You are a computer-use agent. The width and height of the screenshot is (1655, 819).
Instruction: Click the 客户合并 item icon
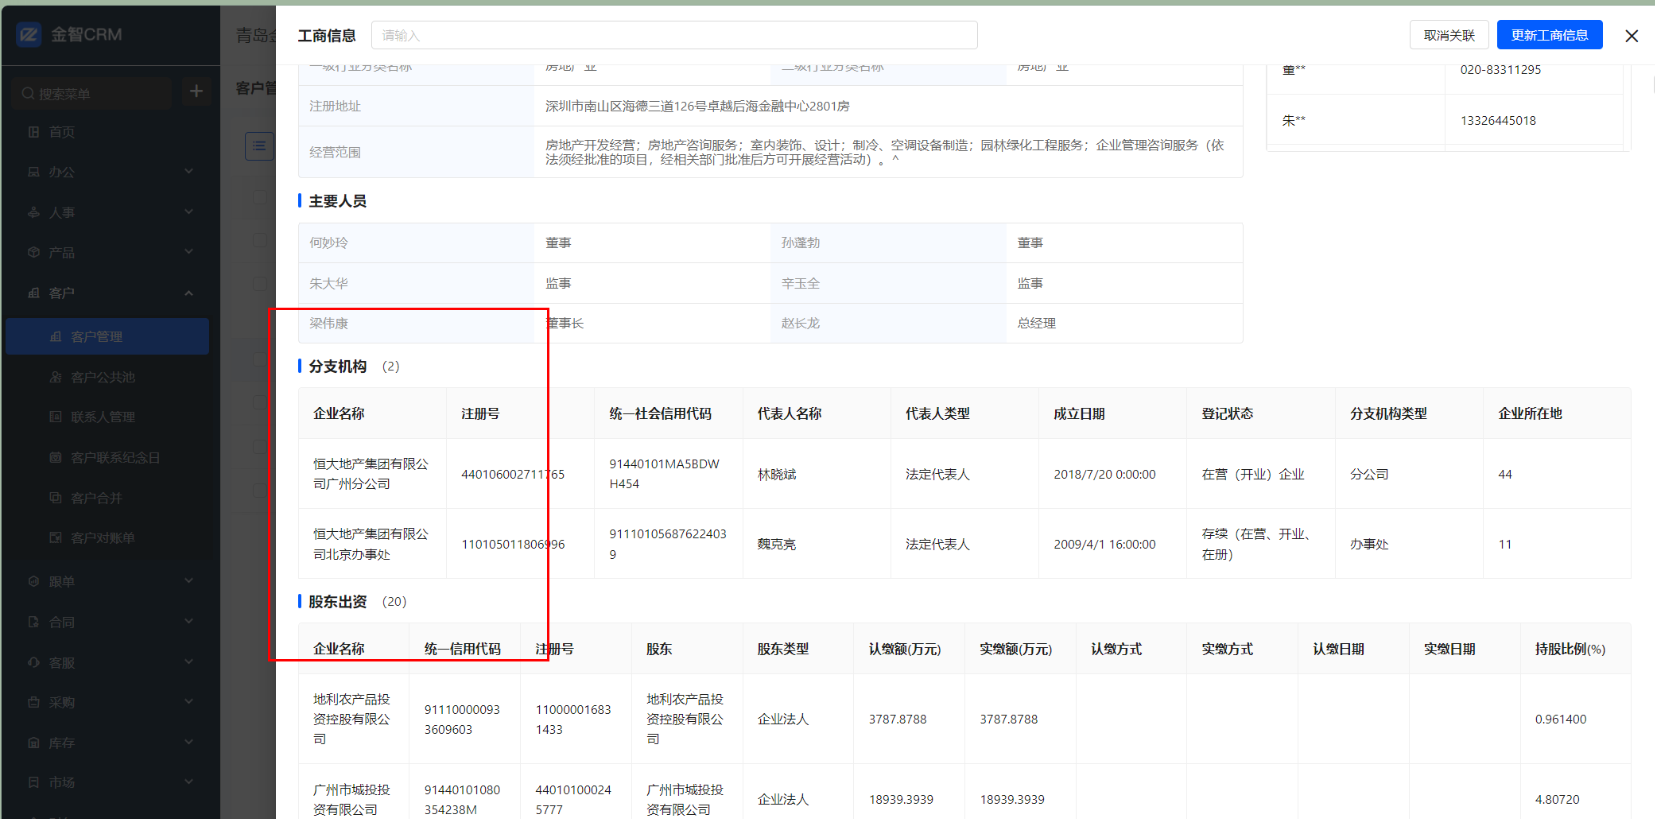tap(56, 497)
